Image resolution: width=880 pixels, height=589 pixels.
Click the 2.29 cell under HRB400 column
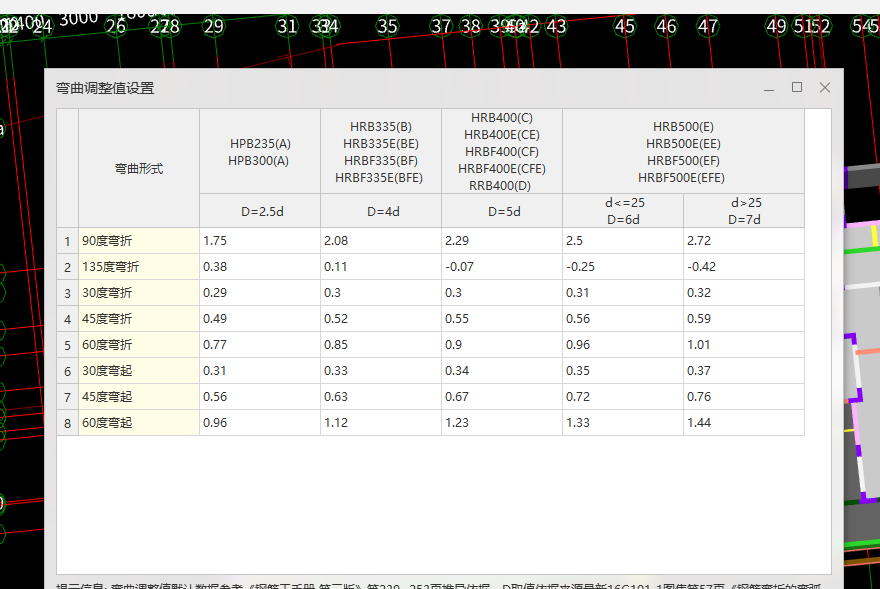(x=502, y=241)
